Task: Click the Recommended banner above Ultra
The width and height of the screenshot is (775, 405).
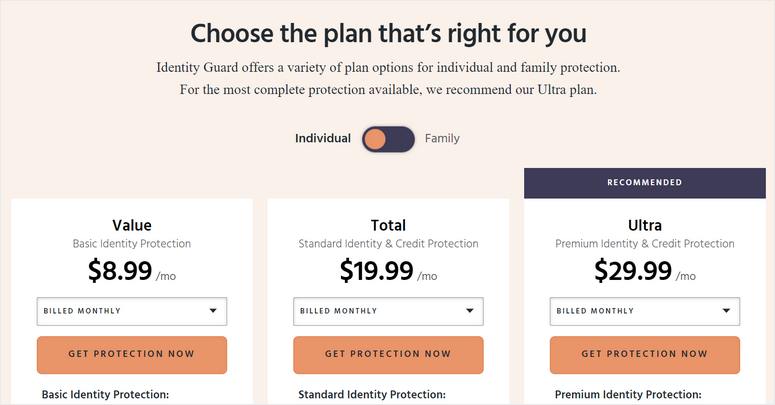Action: click(x=645, y=183)
